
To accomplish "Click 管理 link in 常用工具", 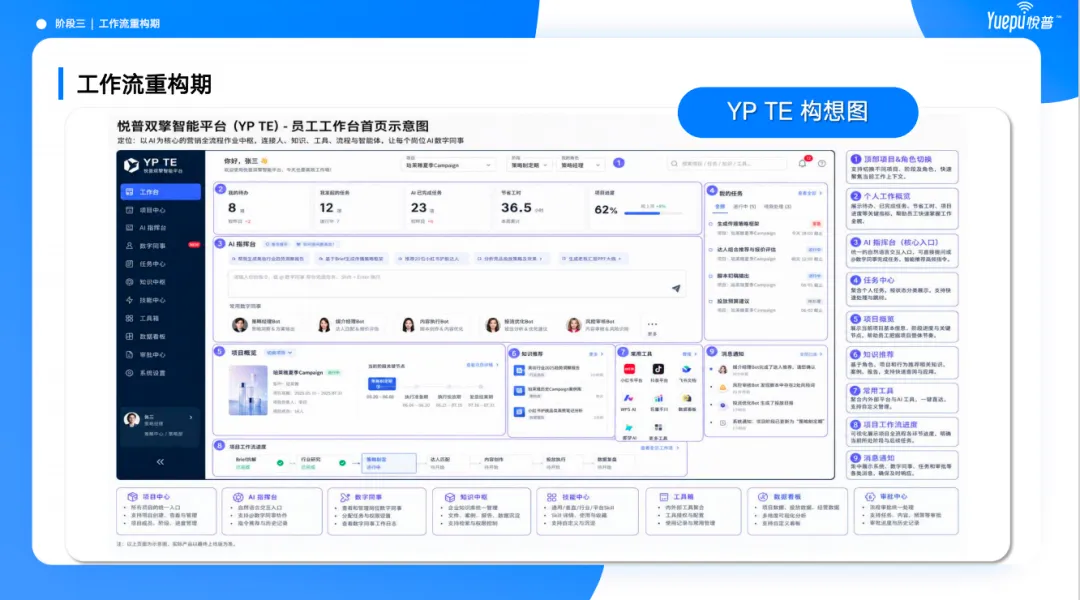I will point(689,354).
